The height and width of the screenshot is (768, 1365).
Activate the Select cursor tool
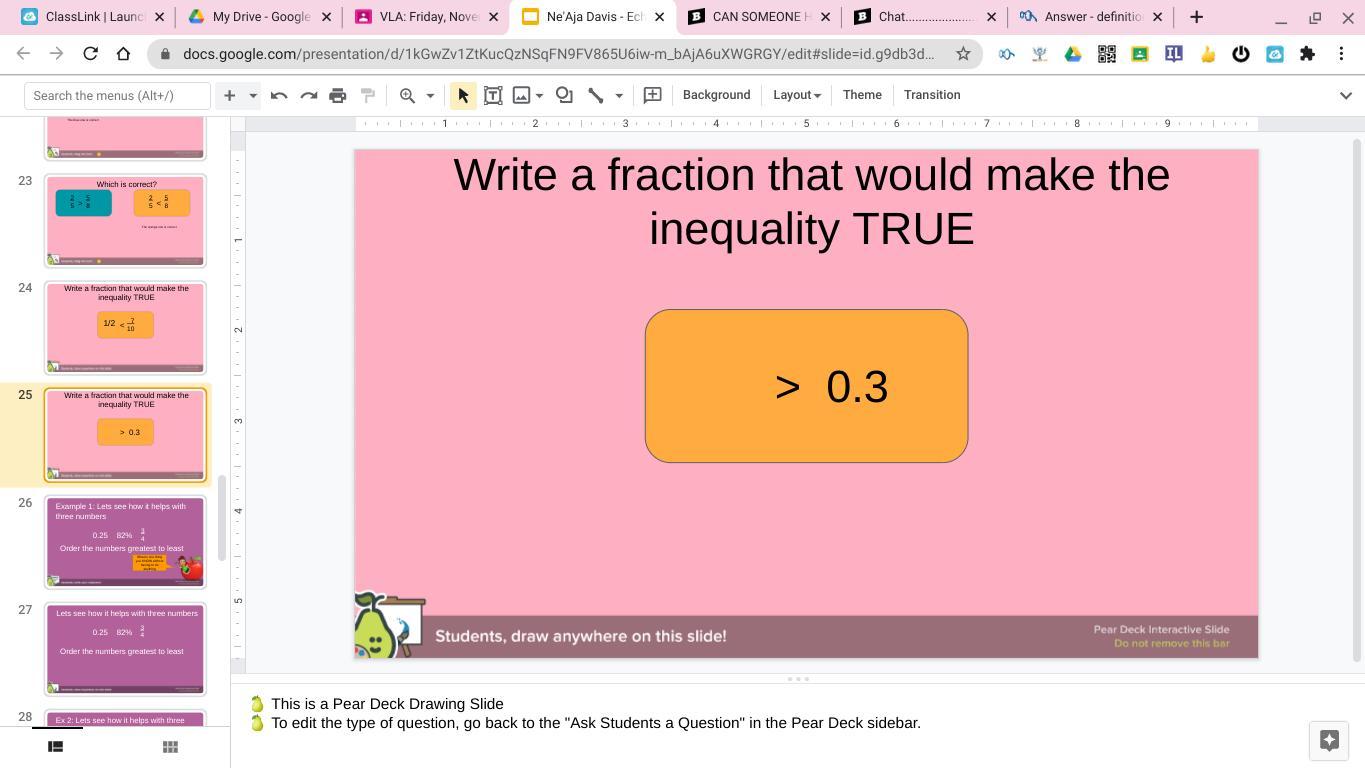tap(462, 95)
